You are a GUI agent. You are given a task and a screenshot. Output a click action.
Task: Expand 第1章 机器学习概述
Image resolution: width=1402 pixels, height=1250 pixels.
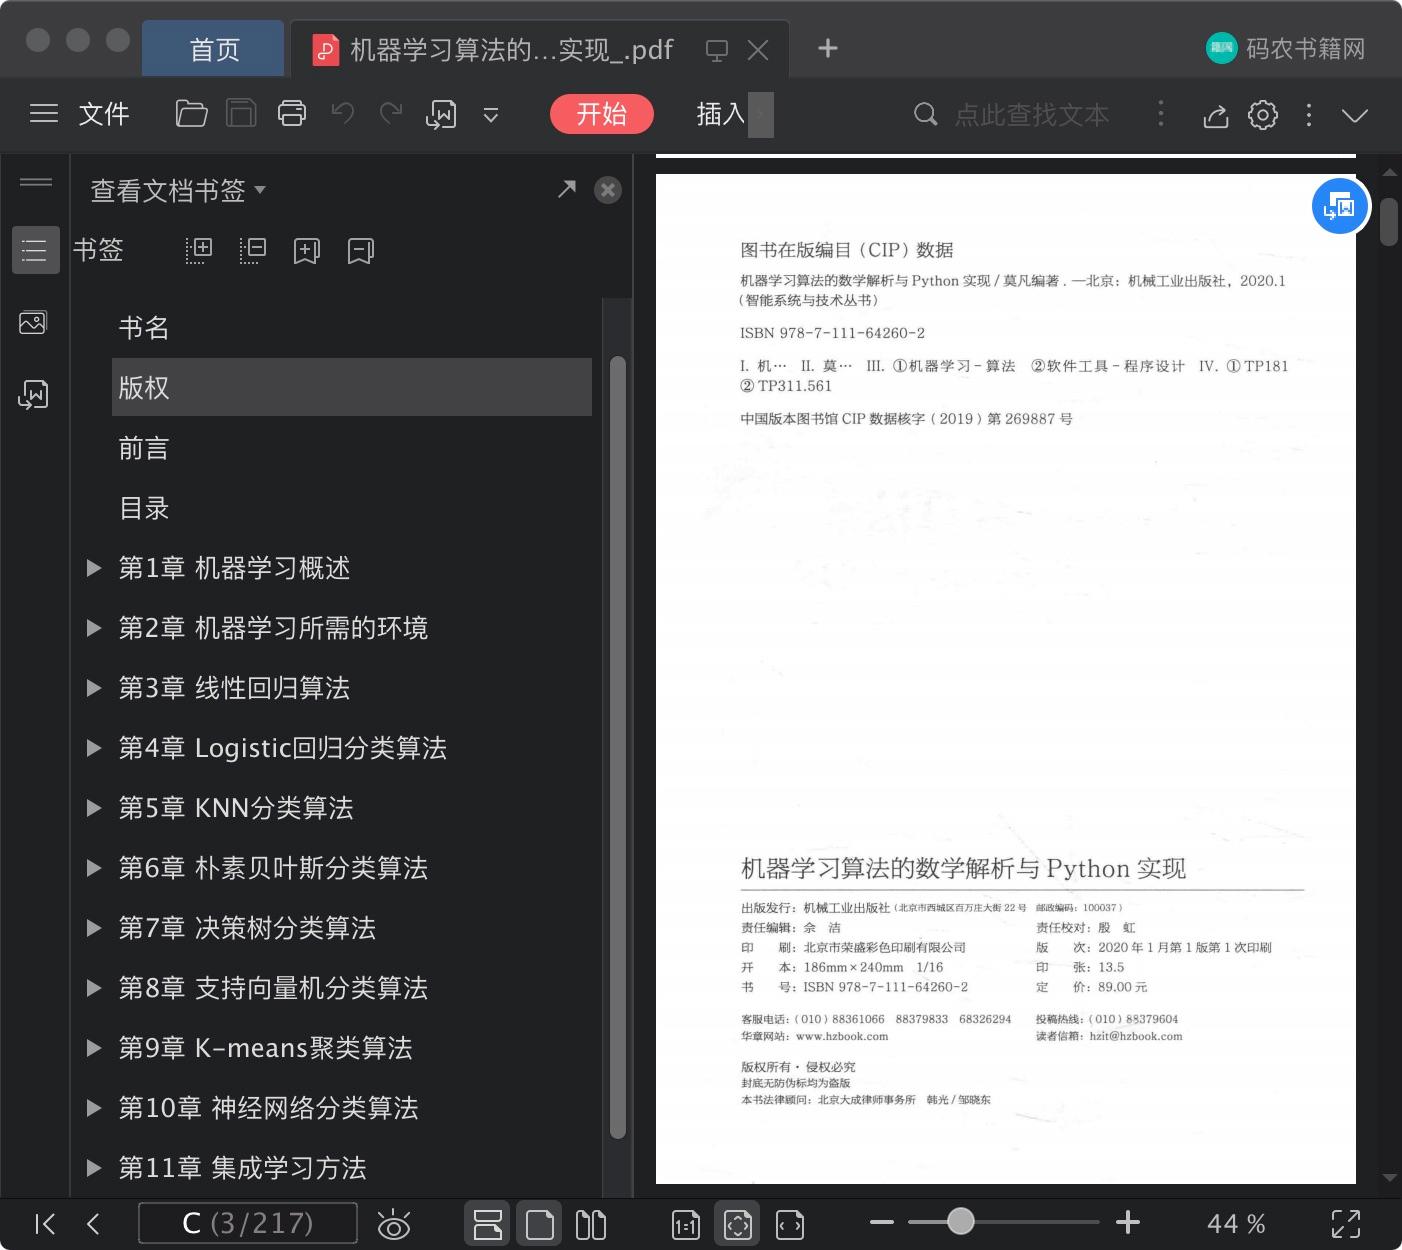(x=94, y=568)
